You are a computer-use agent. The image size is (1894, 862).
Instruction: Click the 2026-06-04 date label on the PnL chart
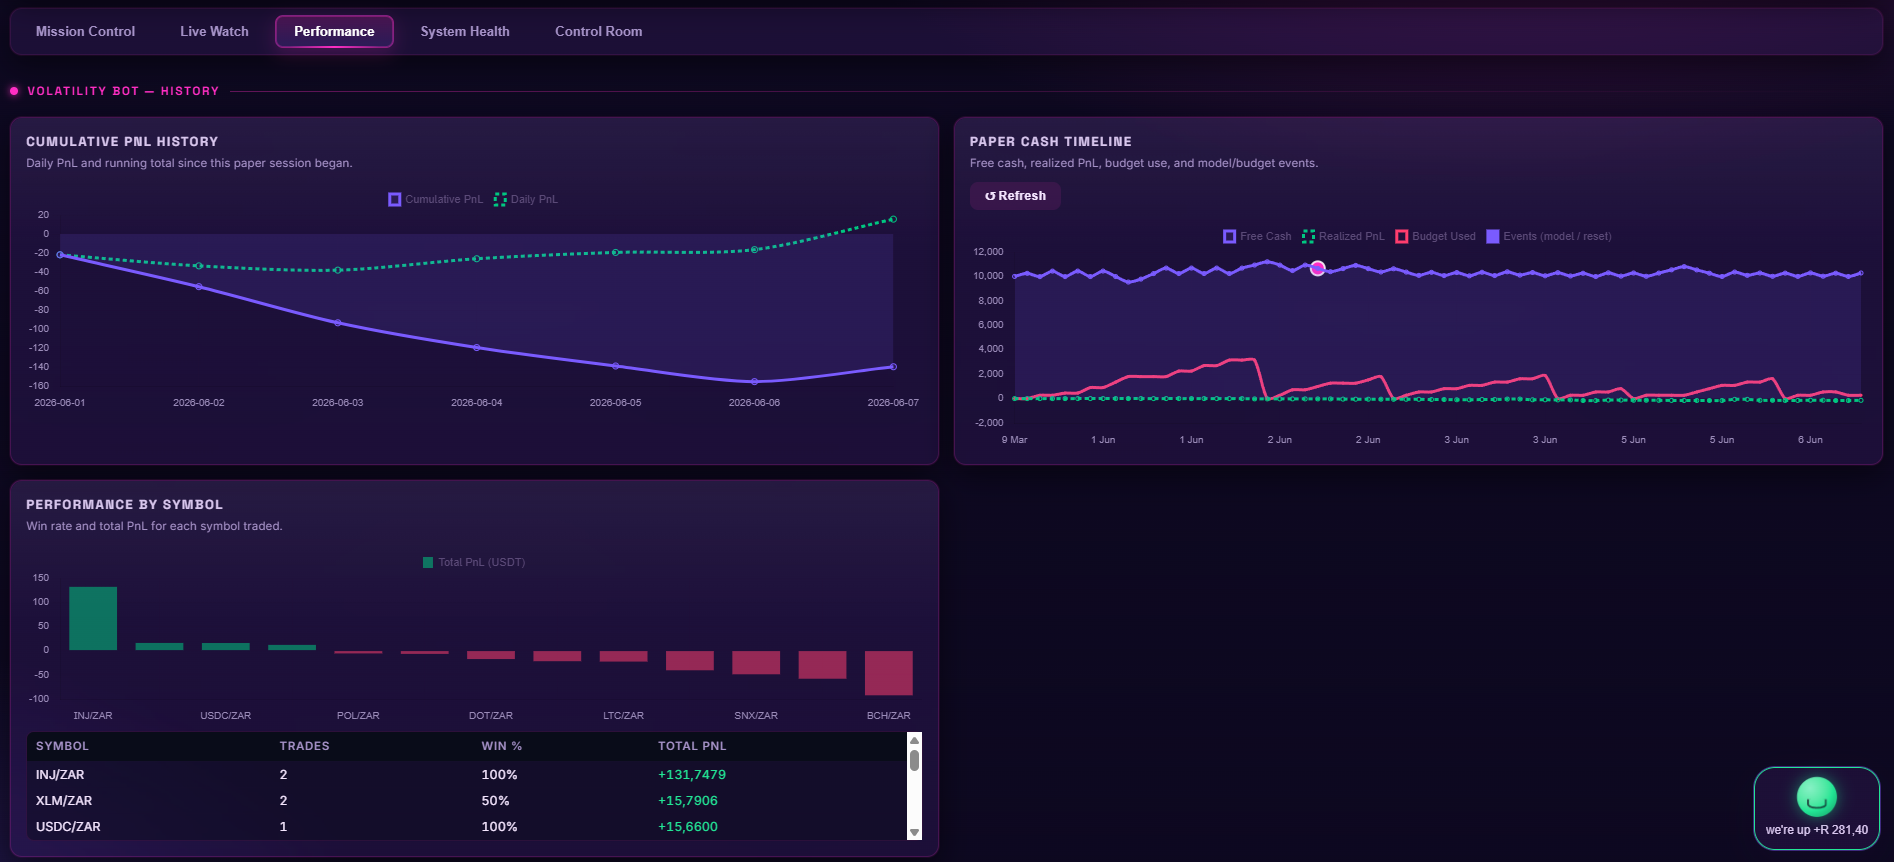click(476, 403)
